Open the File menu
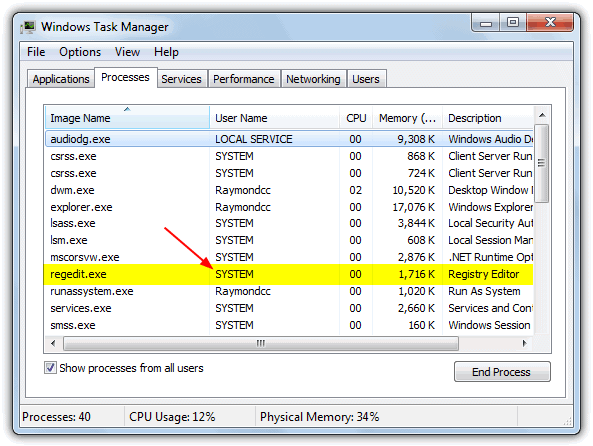 coord(36,52)
